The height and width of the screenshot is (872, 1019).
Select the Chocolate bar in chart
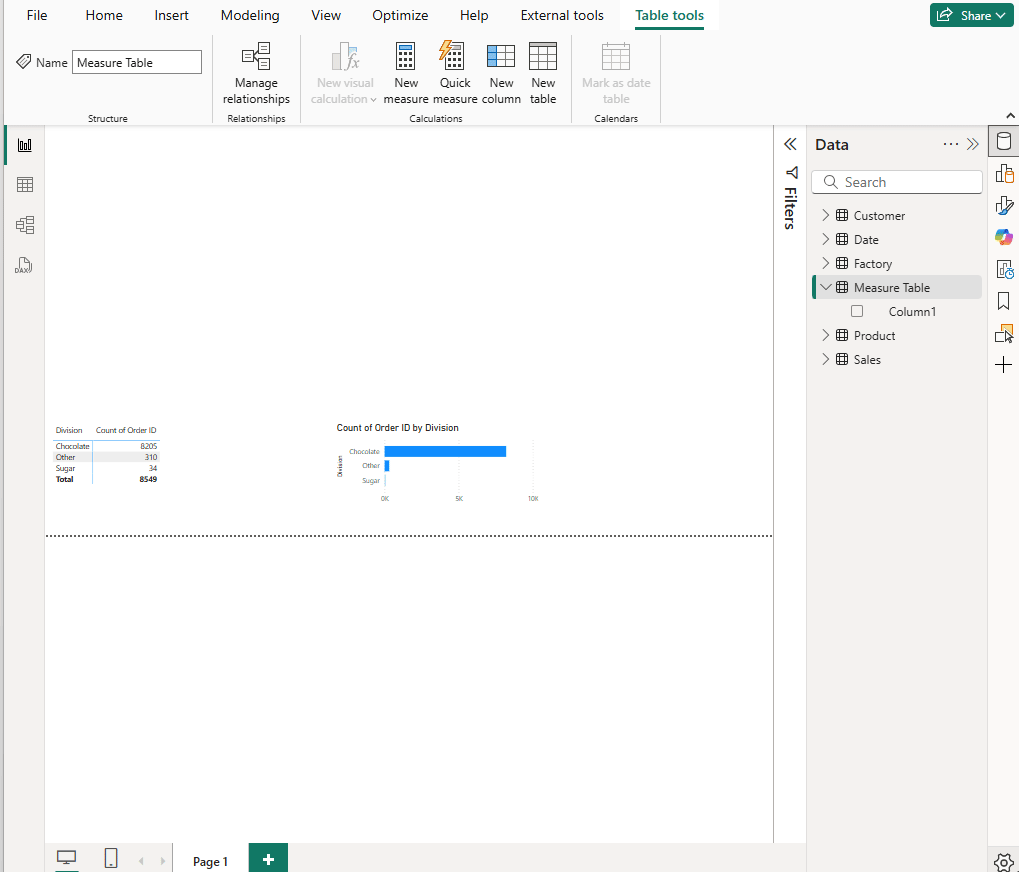tap(445, 452)
